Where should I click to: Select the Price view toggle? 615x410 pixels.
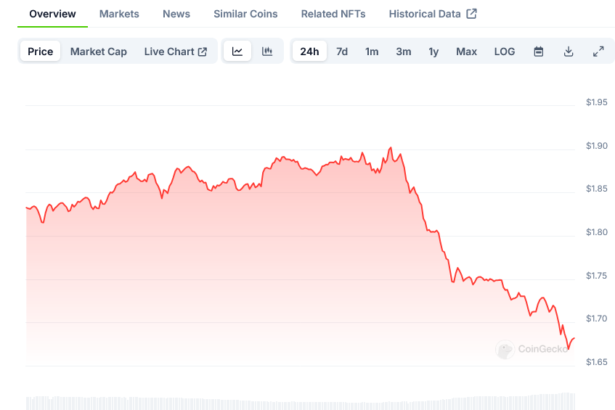(x=41, y=51)
